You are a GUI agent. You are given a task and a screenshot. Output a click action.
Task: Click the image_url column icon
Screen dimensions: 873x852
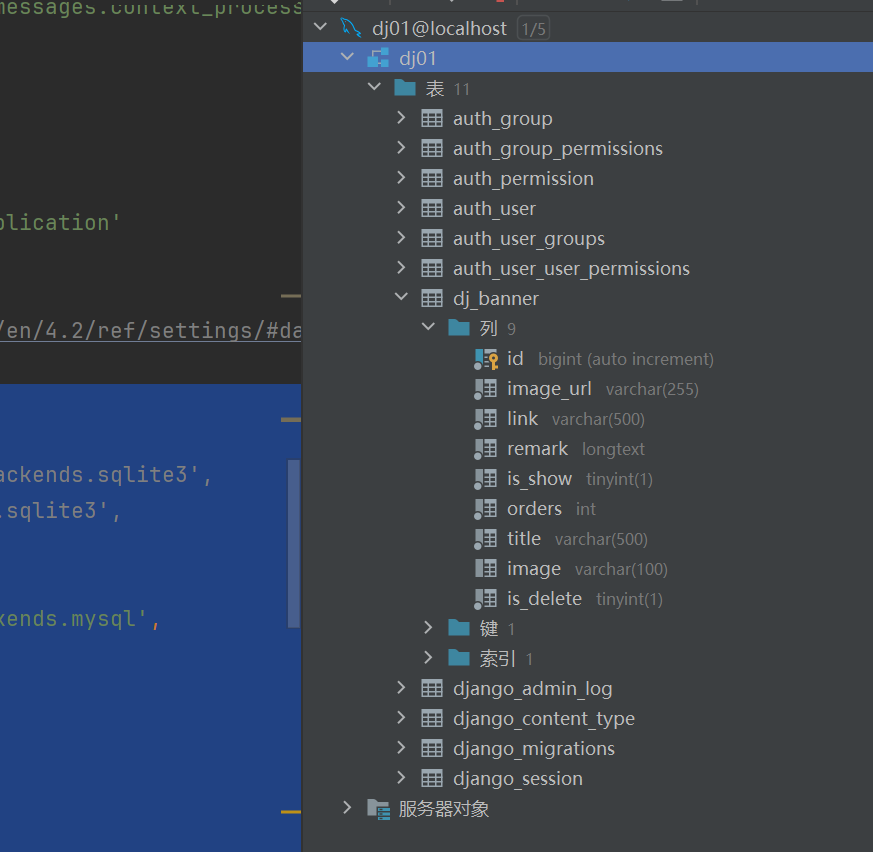486,388
